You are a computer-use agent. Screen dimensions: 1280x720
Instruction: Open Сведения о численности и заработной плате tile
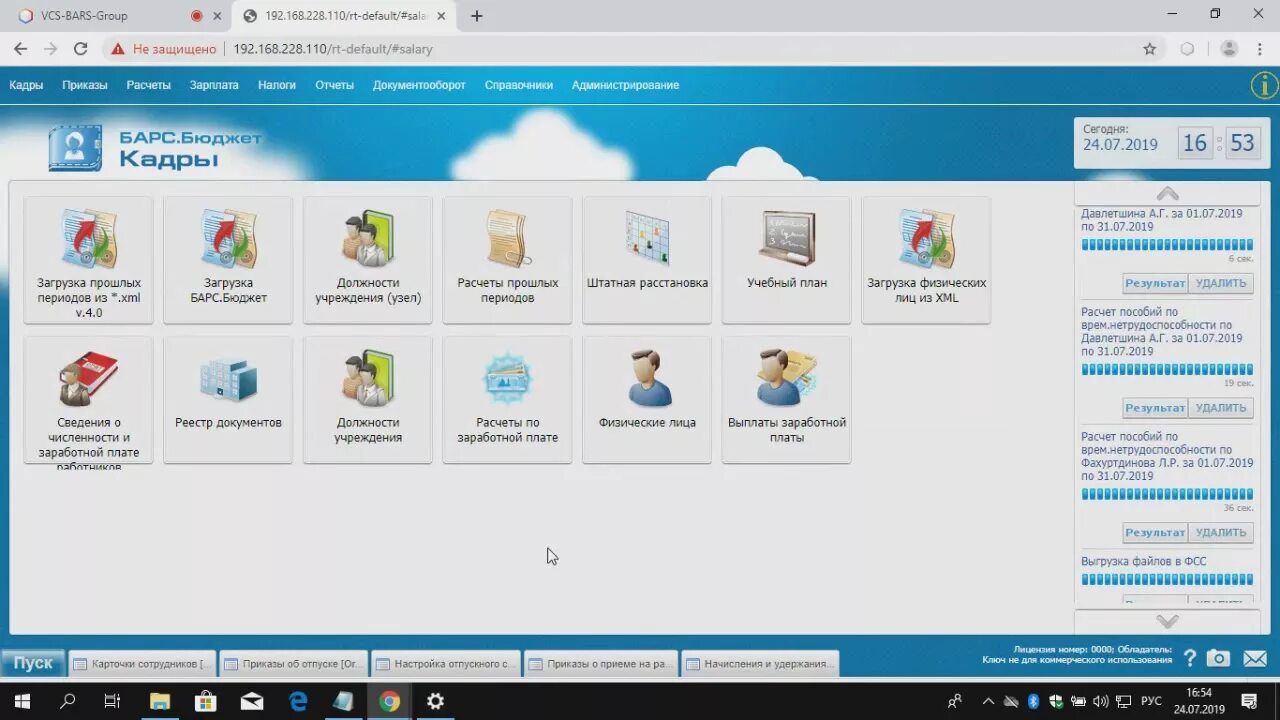click(x=89, y=400)
